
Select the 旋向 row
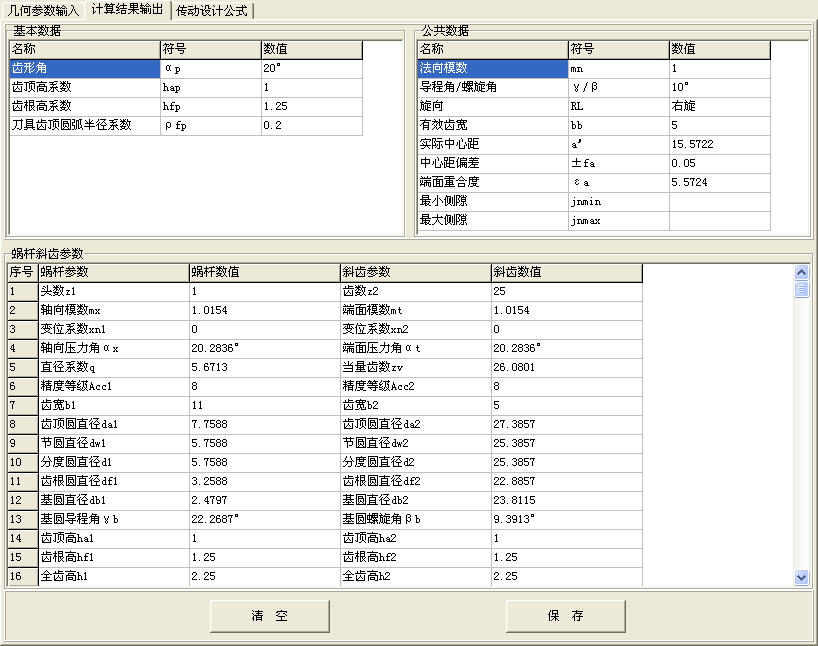(594, 106)
